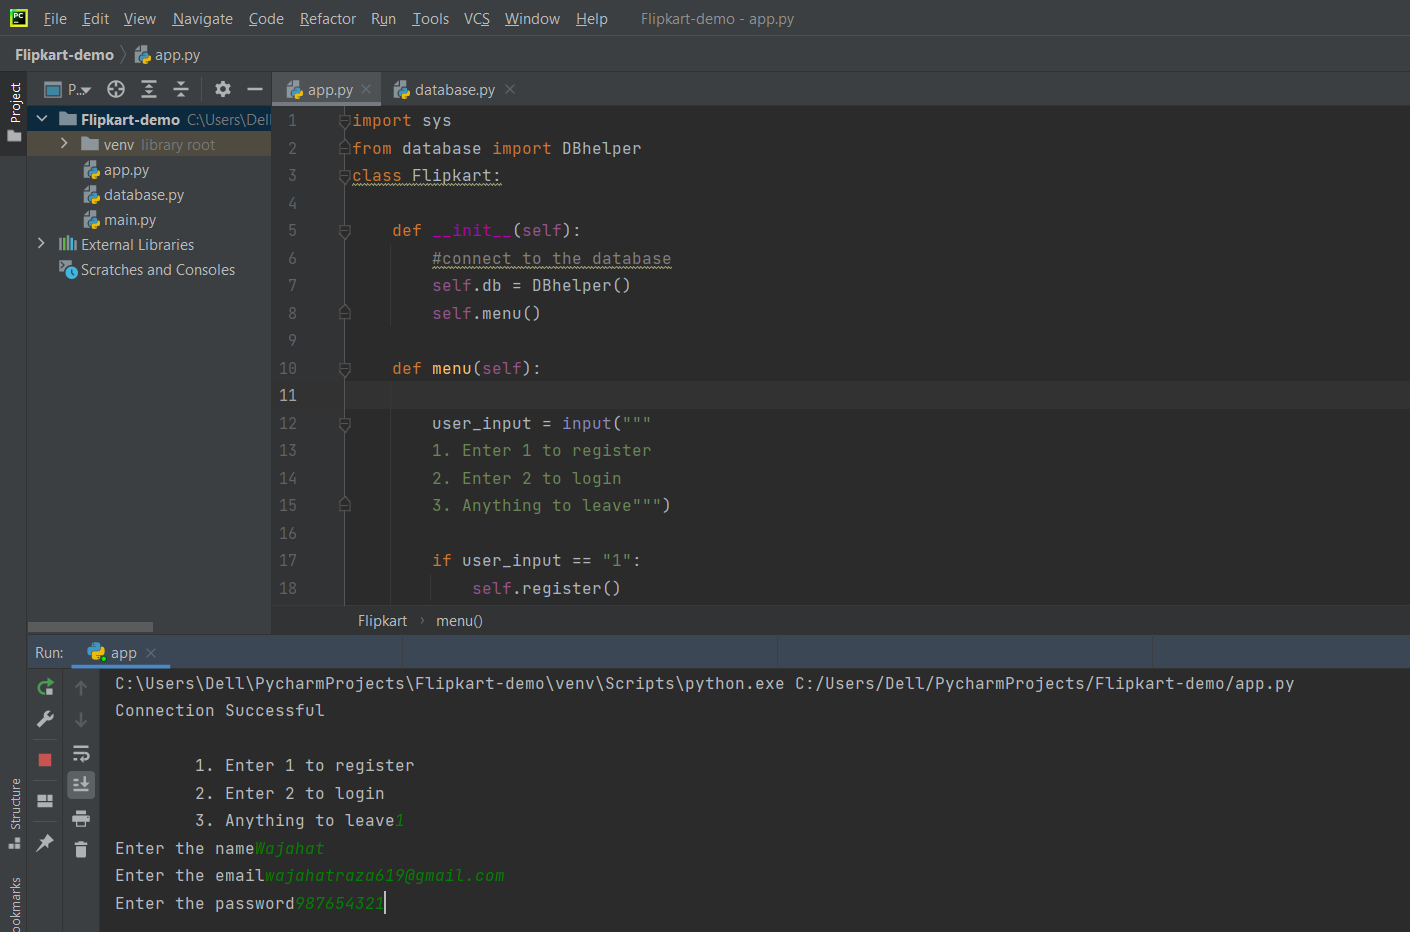Expand External Libraries node
Viewport: 1410px width, 932px height.
[x=41, y=243]
